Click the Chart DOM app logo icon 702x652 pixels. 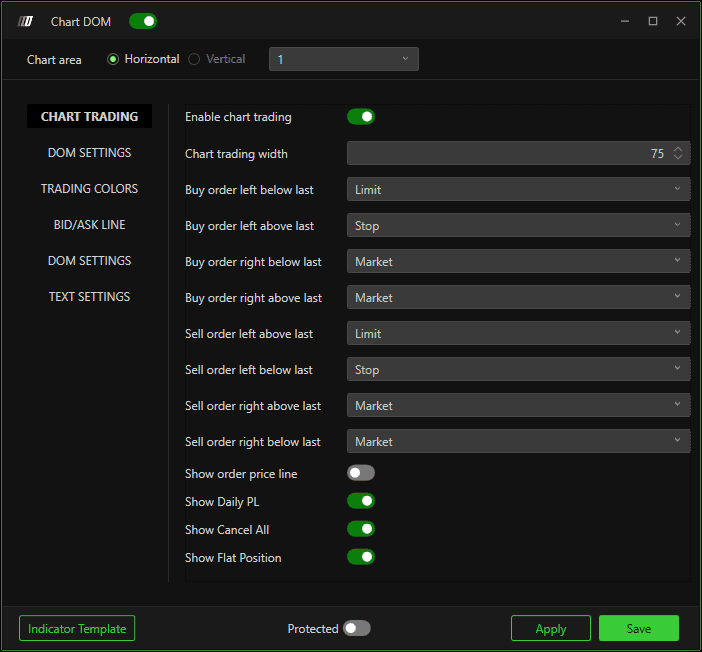pos(26,21)
